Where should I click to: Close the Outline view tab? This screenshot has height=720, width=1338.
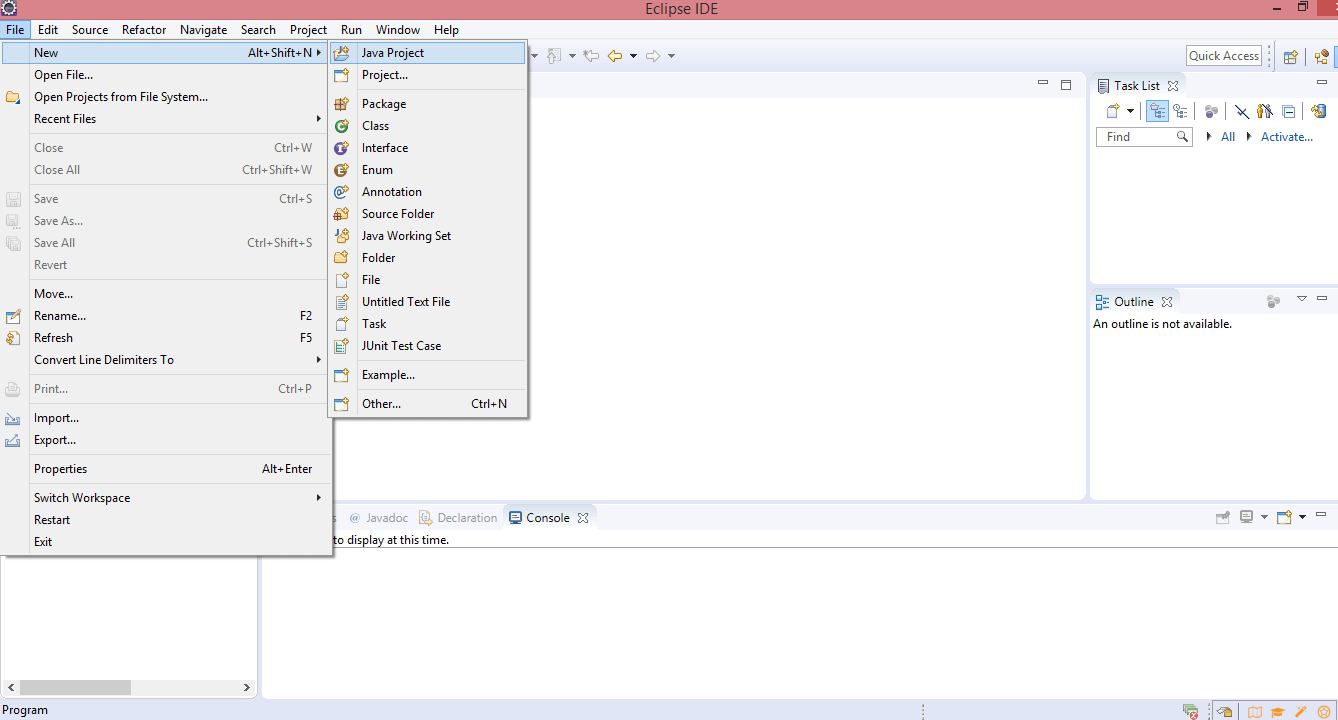pyautogui.click(x=1166, y=301)
